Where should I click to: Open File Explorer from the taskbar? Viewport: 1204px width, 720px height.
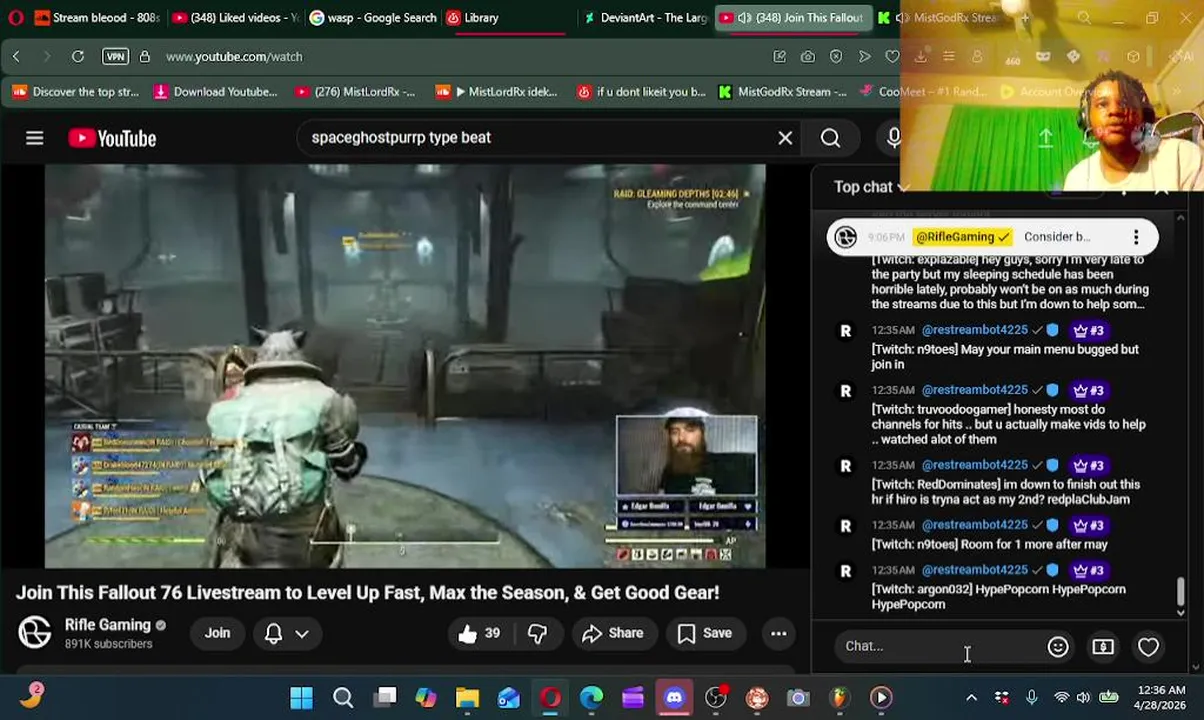467,698
